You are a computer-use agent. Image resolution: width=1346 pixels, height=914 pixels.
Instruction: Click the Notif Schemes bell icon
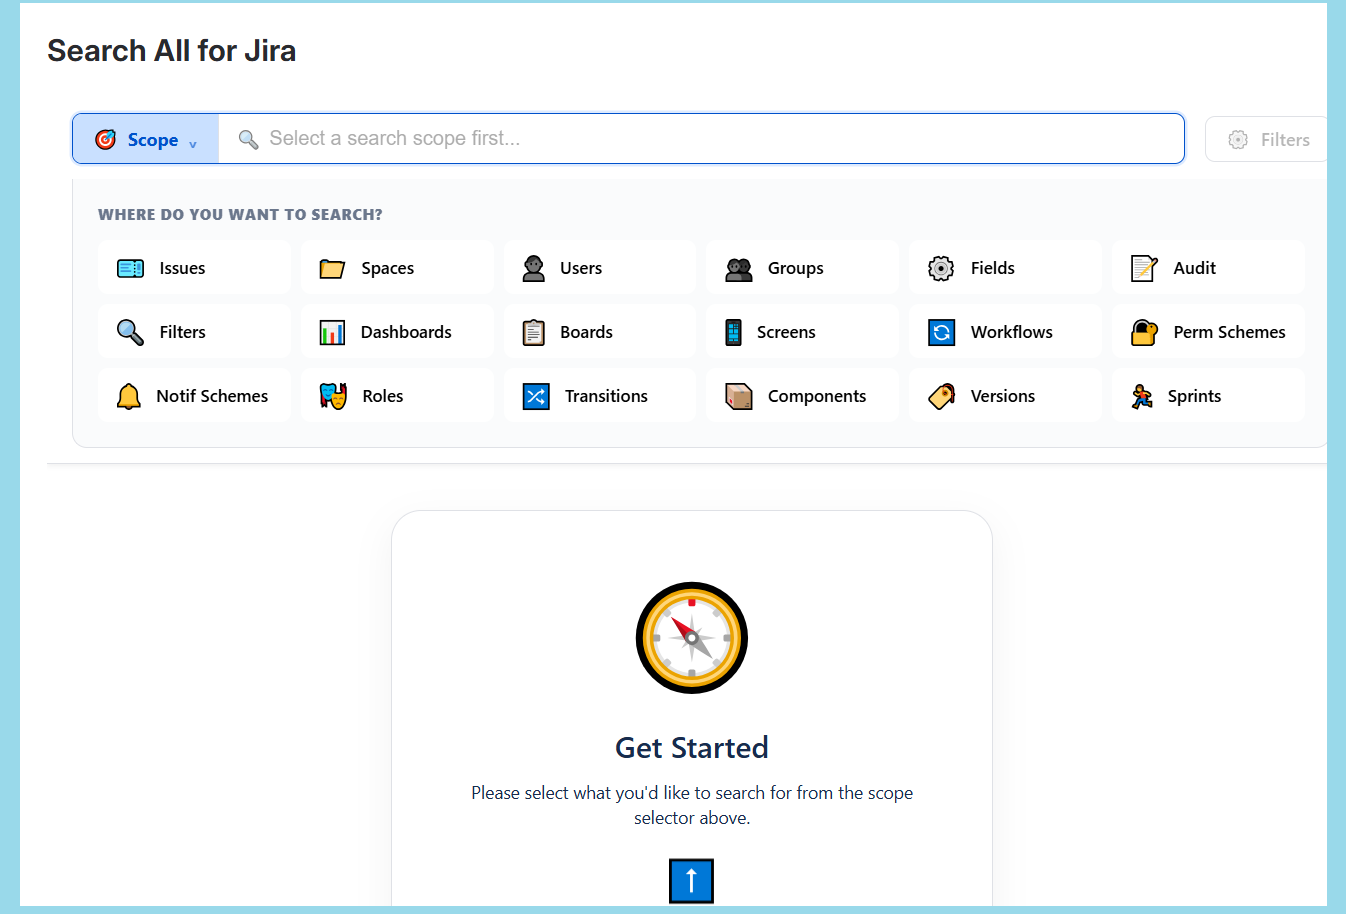(129, 396)
